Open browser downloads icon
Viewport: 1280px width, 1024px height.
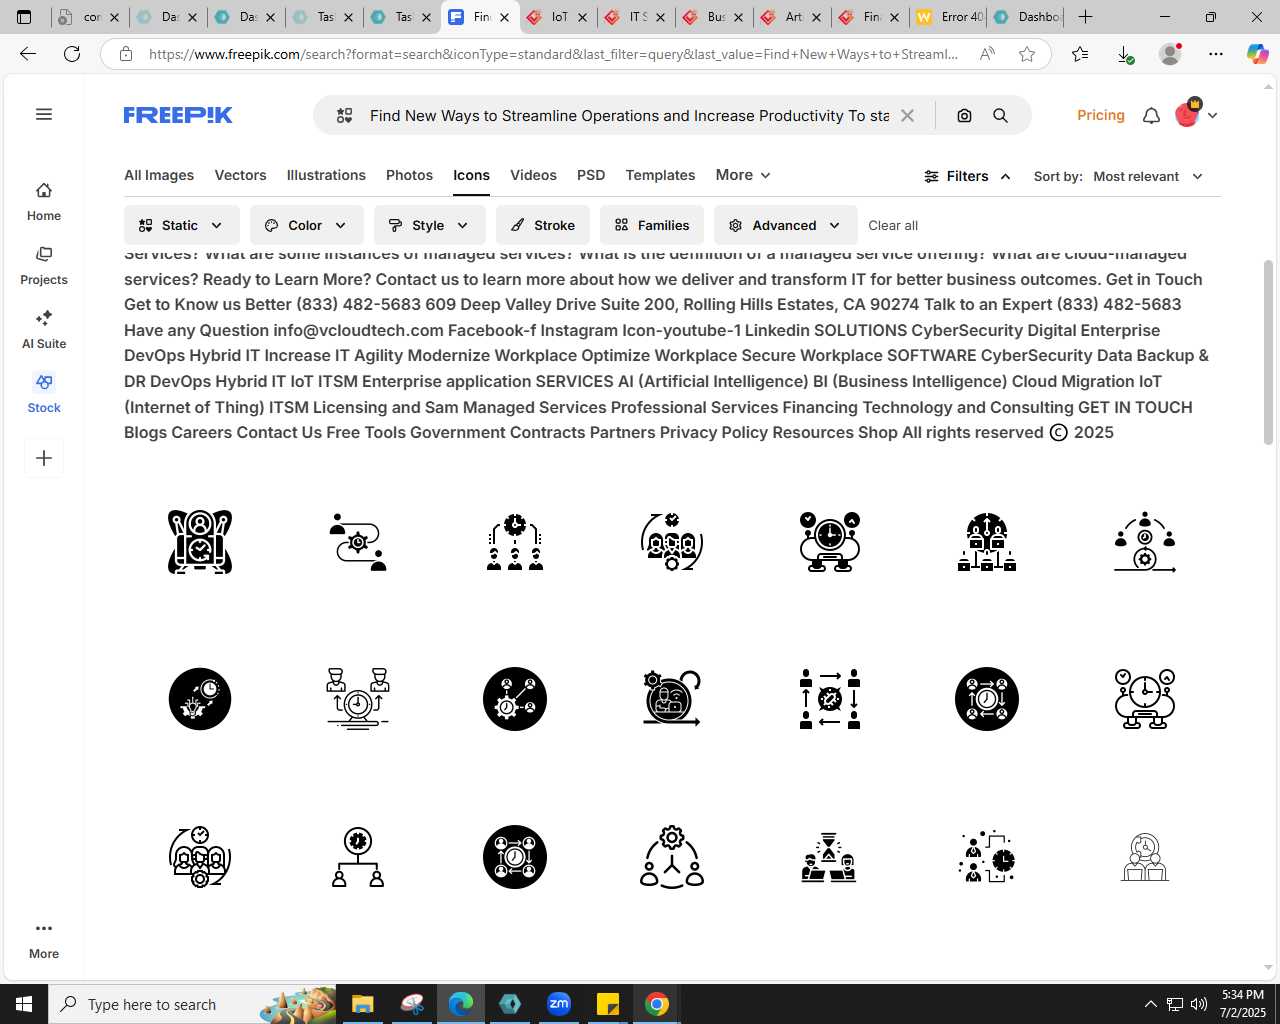tap(1124, 54)
